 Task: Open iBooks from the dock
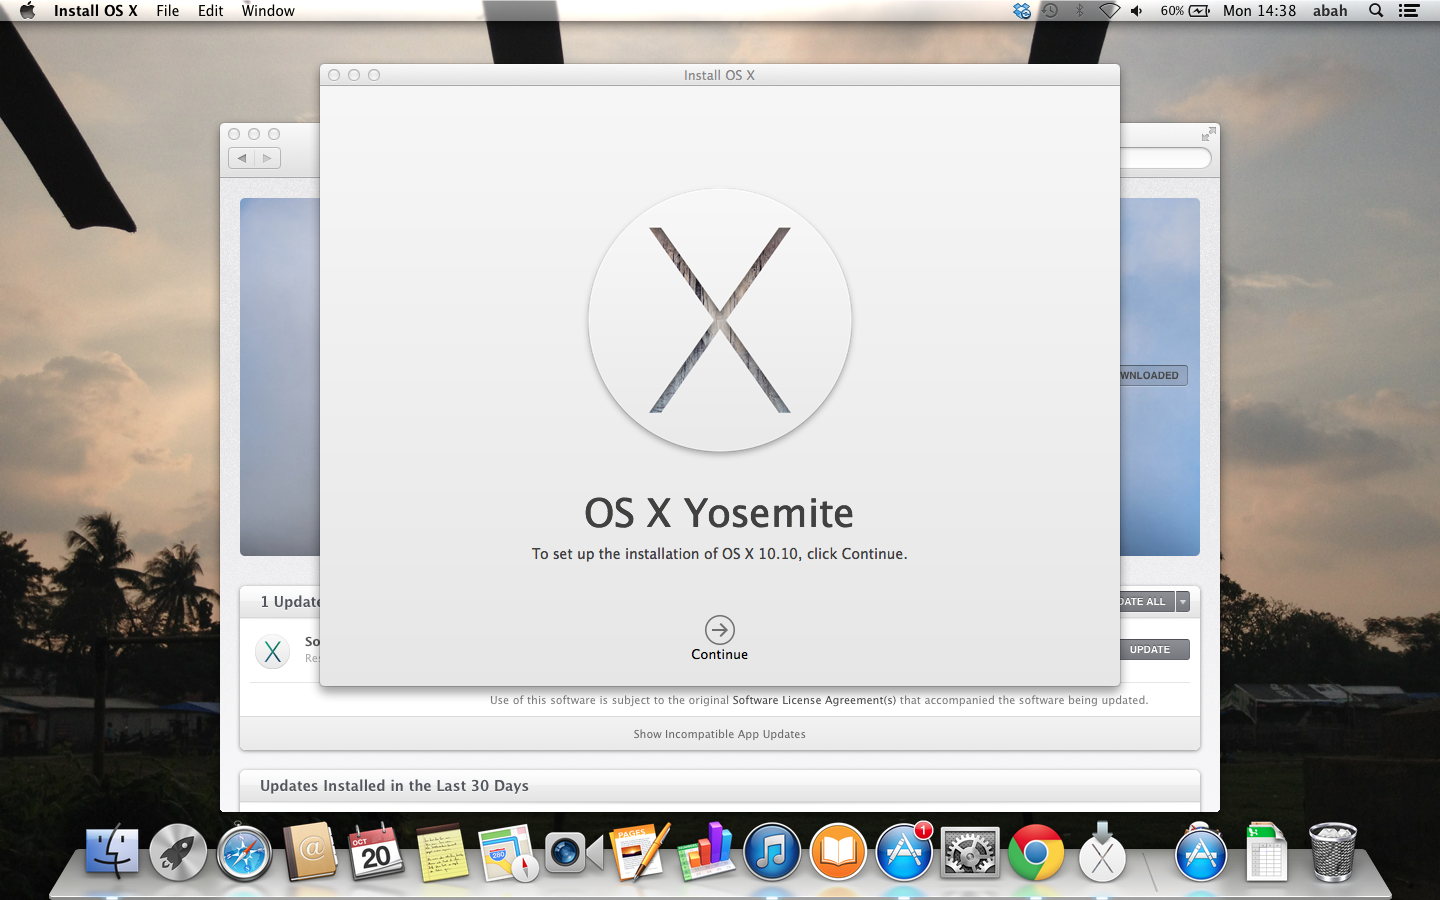pos(837,853)
